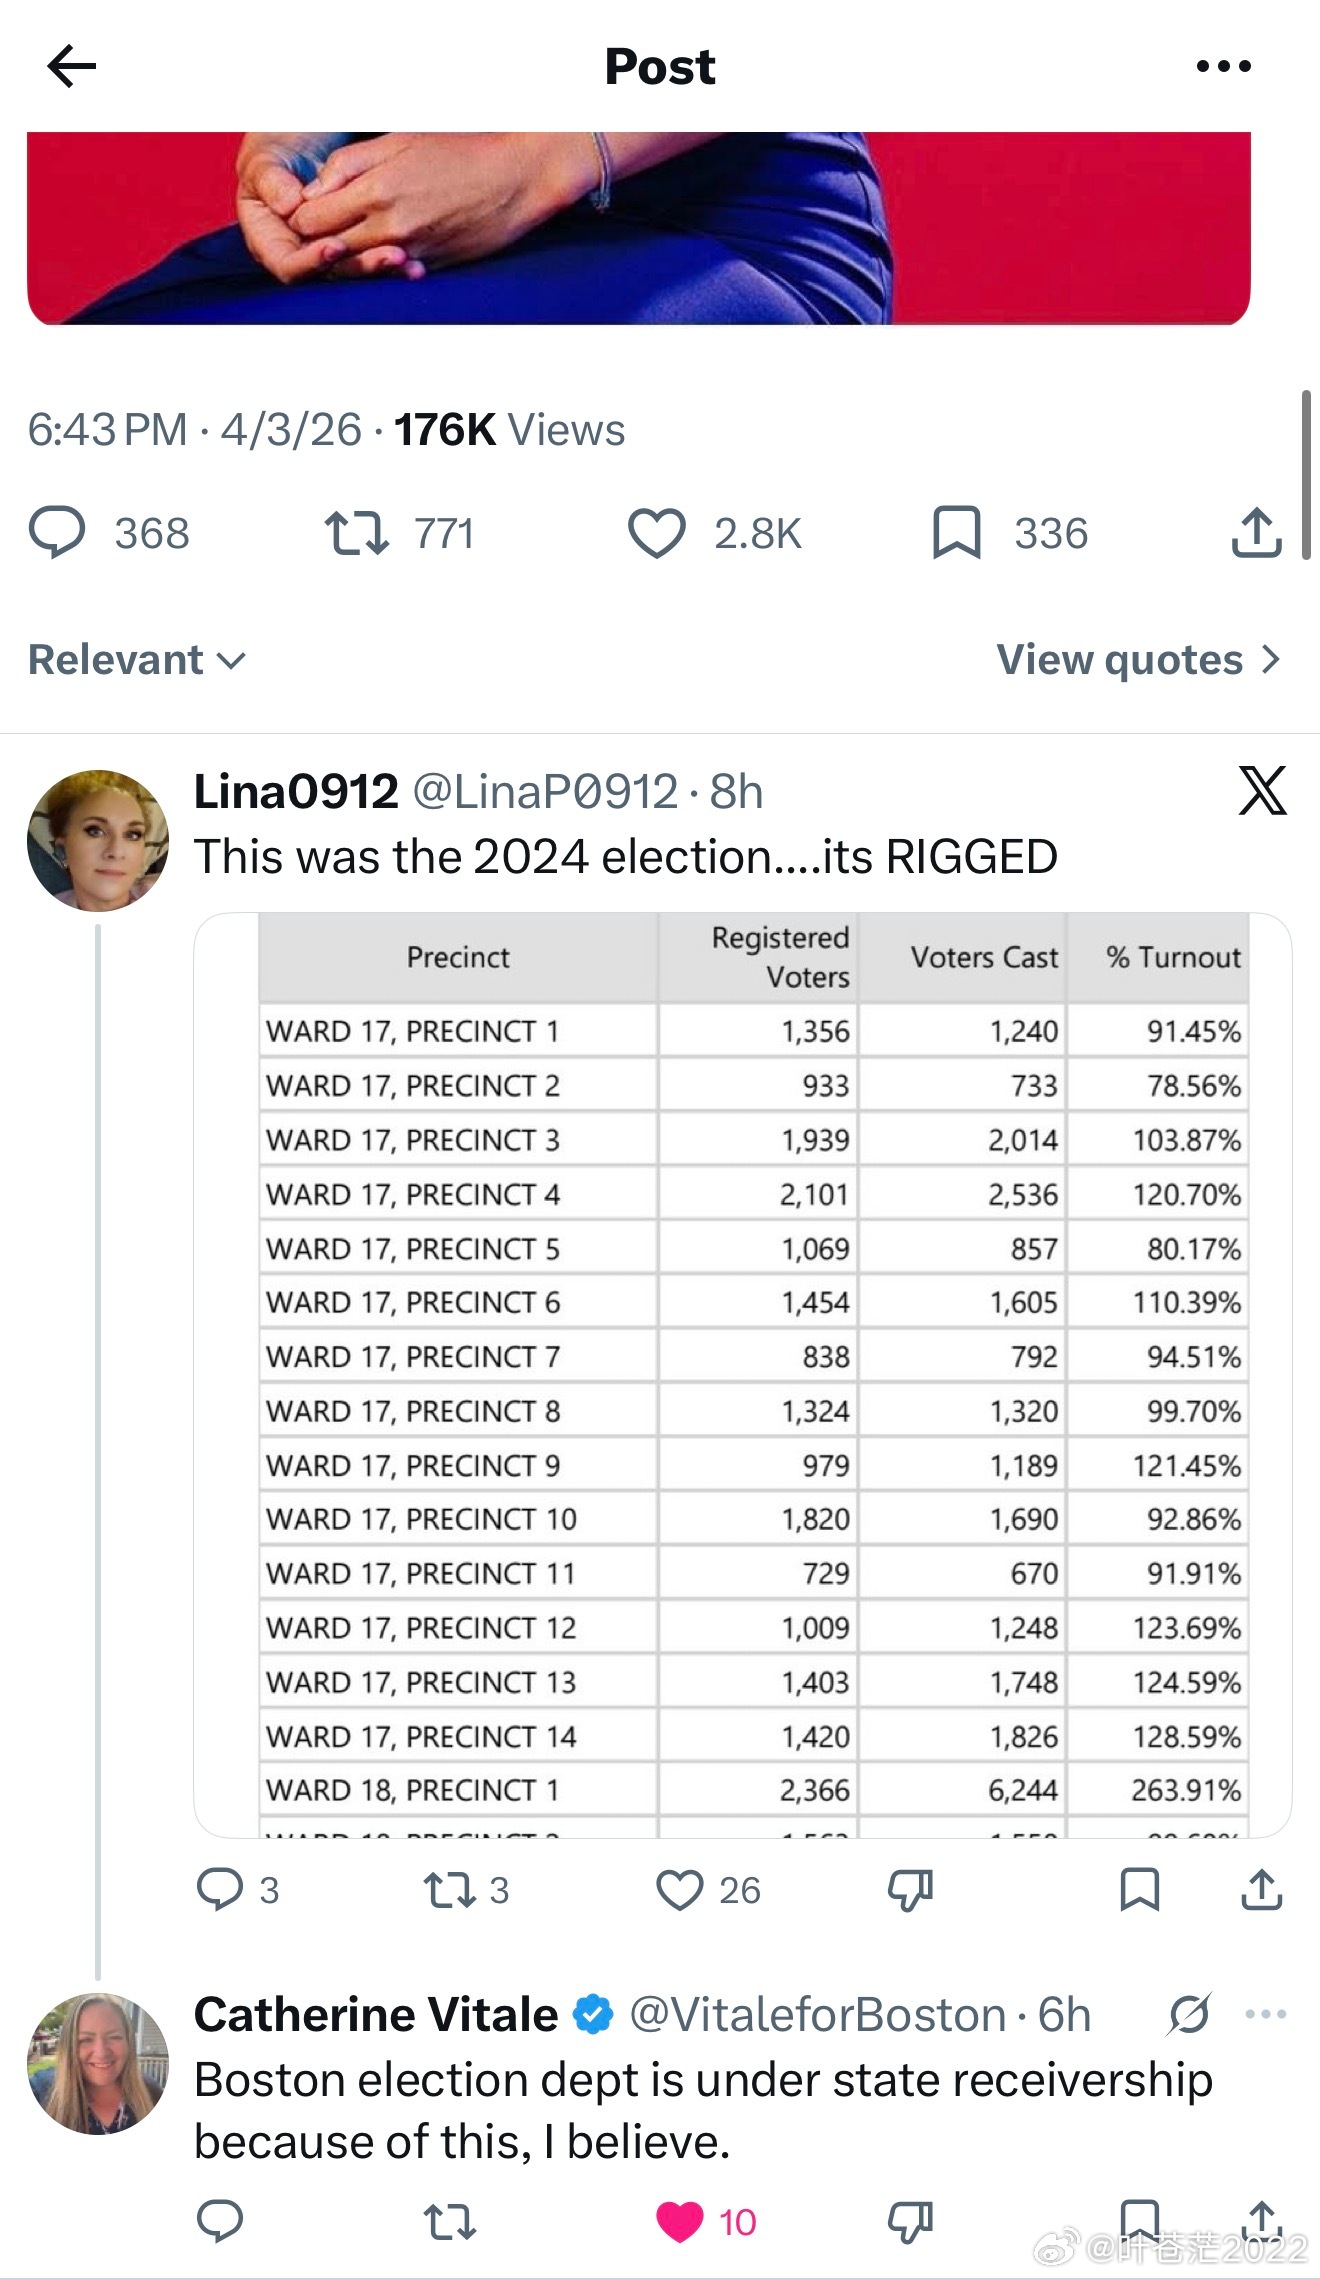Bookmark the main post with 336 bookmarks
Image resolution: width=1320 pixels, height=2279 pixels.
(956, 532)
